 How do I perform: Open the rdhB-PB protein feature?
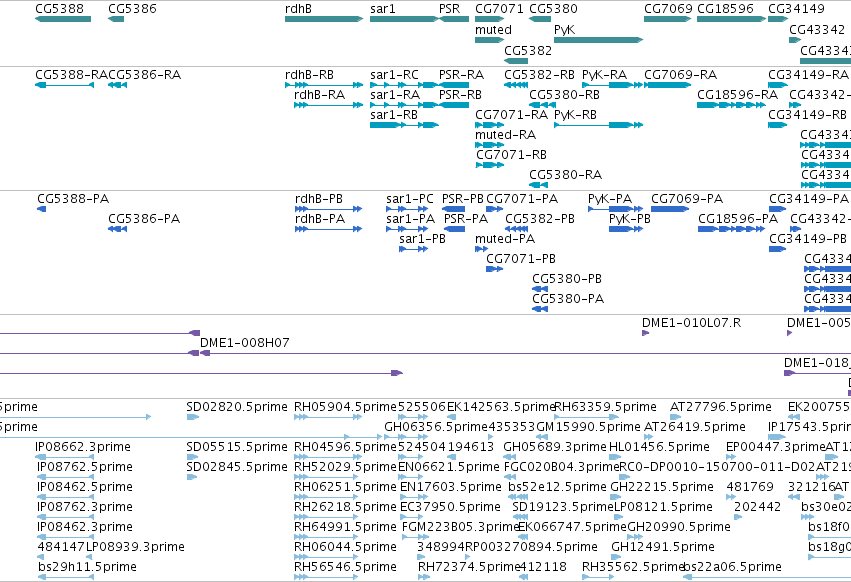coord(328,209)
